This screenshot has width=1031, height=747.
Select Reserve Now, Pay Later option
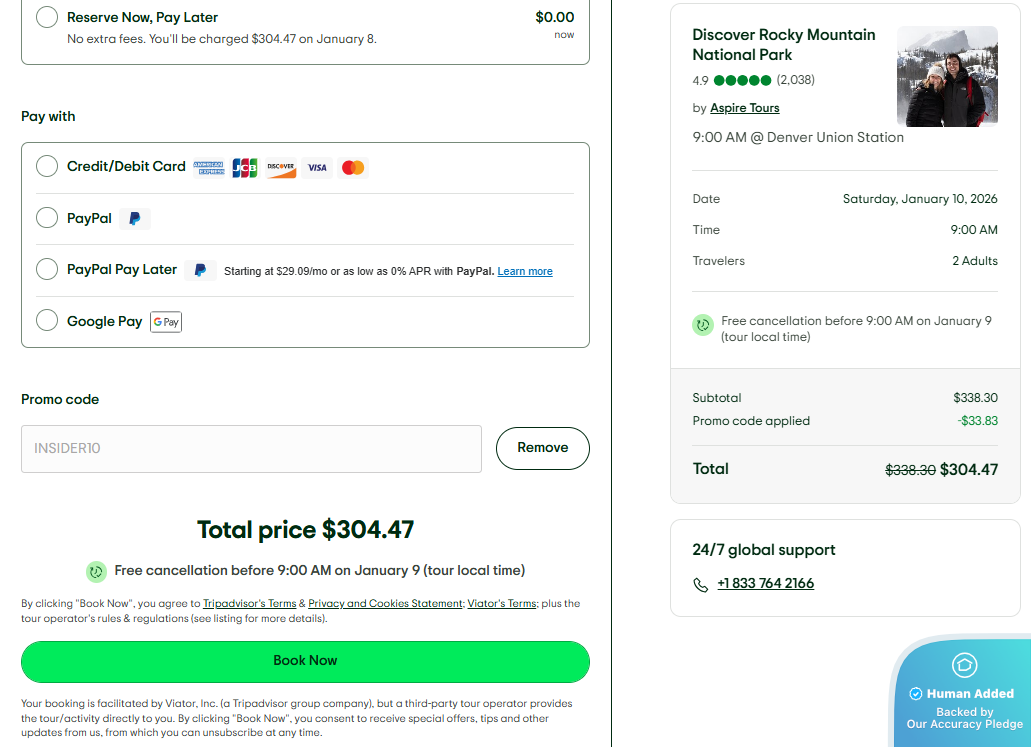tap(47, 17)
